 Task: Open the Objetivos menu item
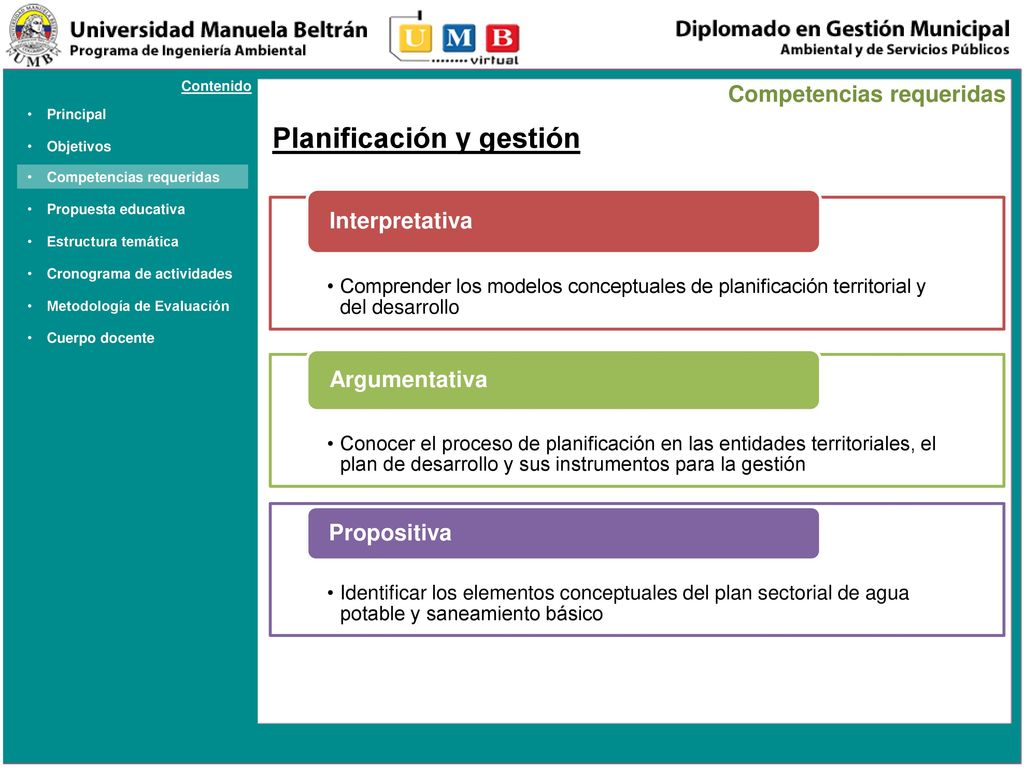(x=79, y=146)
